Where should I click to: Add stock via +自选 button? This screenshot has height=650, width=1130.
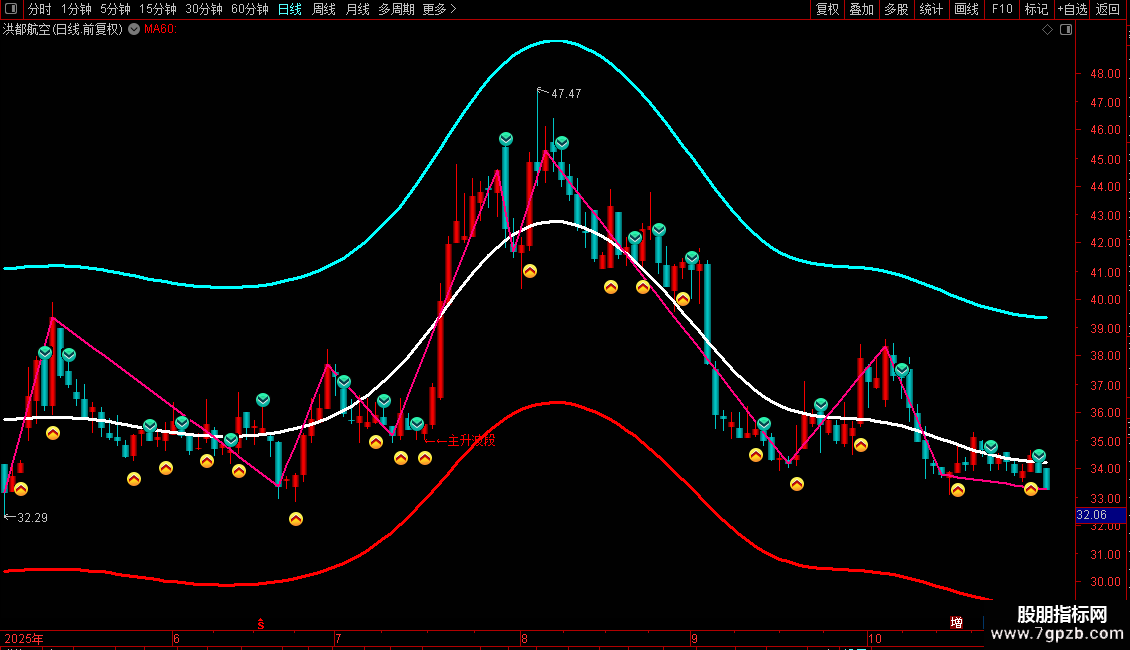click(x=1072, y=9)
